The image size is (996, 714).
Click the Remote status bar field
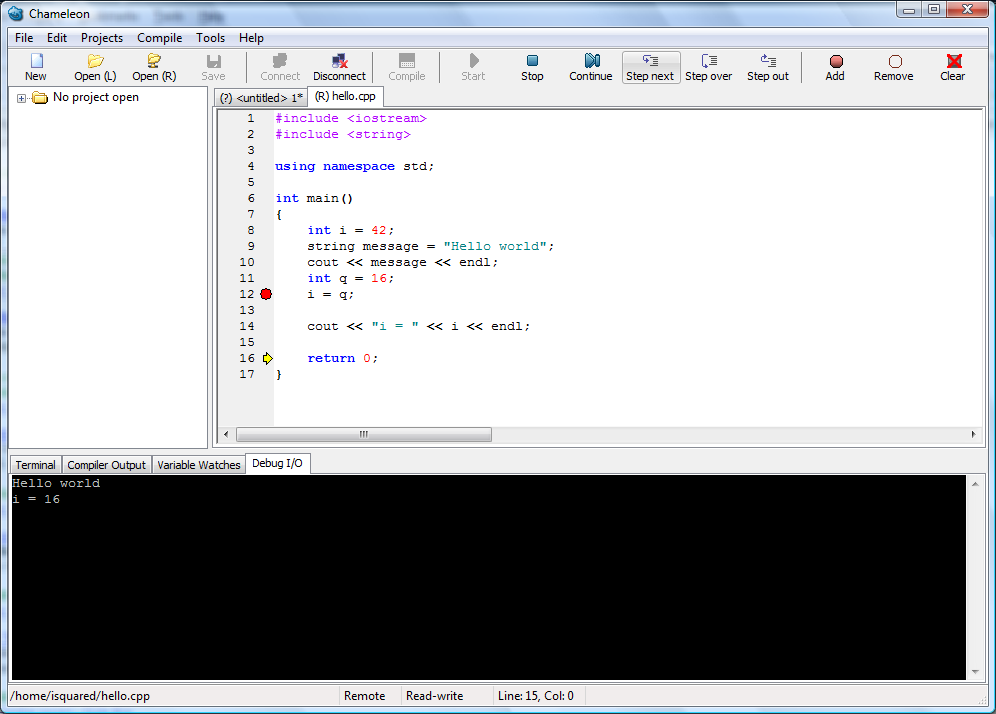click(365, 696)
